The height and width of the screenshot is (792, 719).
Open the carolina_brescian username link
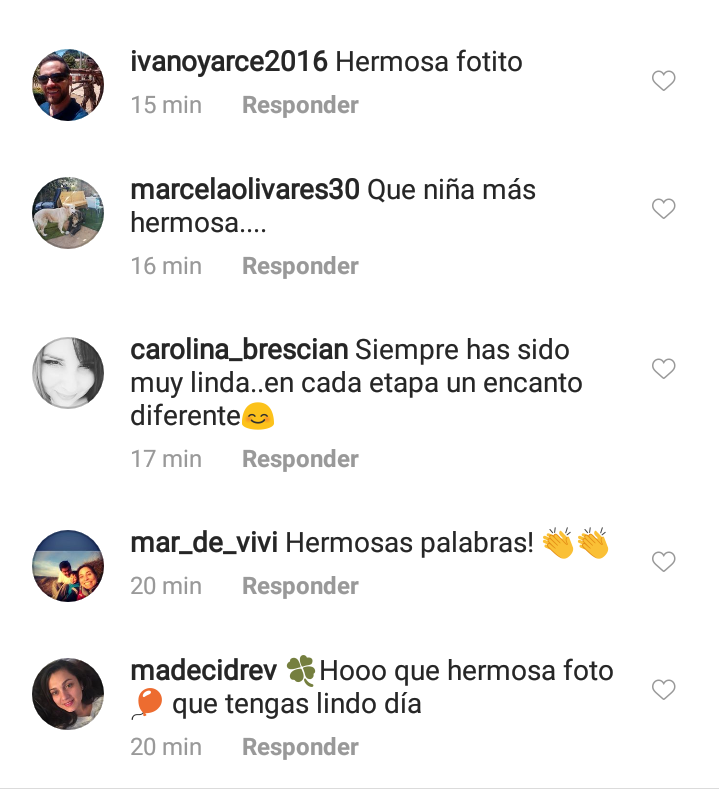tap(239, 350)
